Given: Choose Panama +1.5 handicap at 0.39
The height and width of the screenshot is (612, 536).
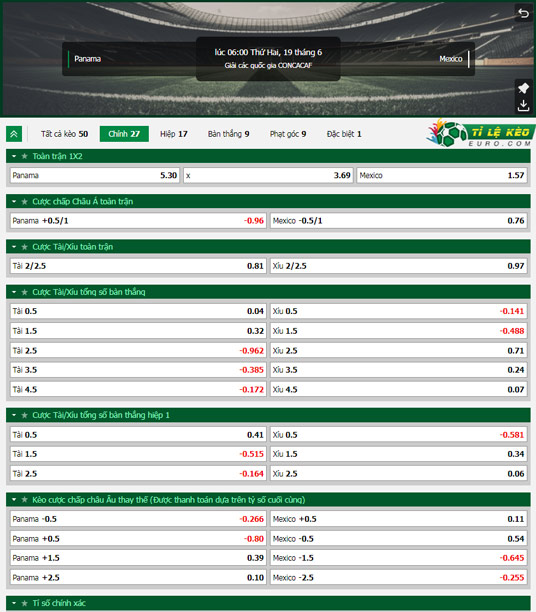Looking at the screenshot, I should (x=138, y=558).
